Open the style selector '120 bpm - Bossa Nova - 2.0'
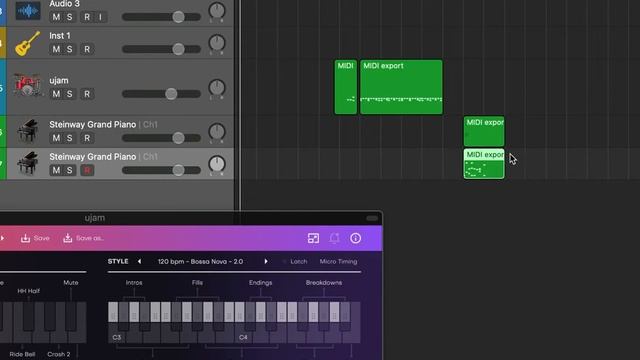 pyautogui.click(x=200, y=261)
